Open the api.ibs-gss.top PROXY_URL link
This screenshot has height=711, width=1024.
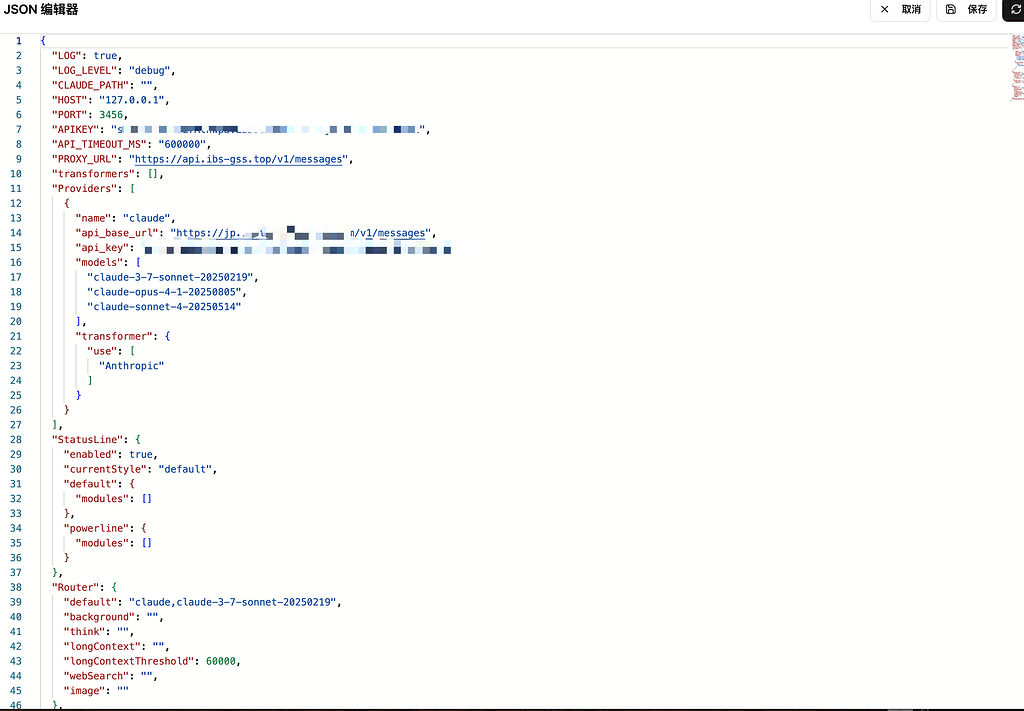[238, 159]
